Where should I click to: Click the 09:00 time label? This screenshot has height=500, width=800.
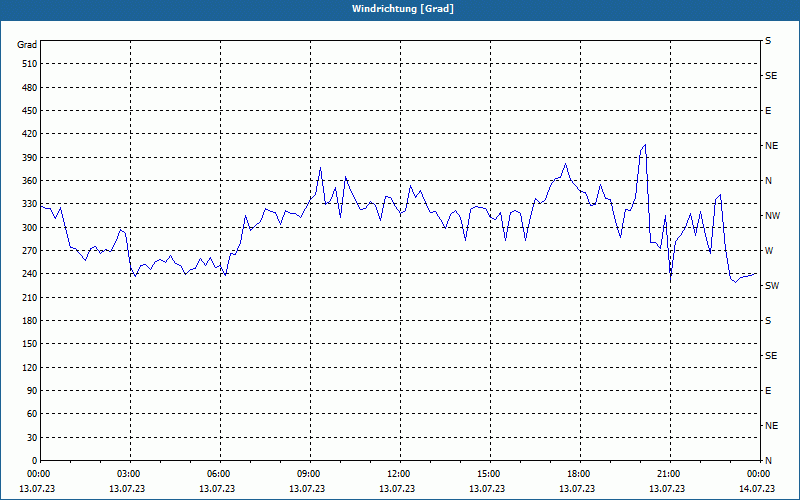click(x=309, y=473)
